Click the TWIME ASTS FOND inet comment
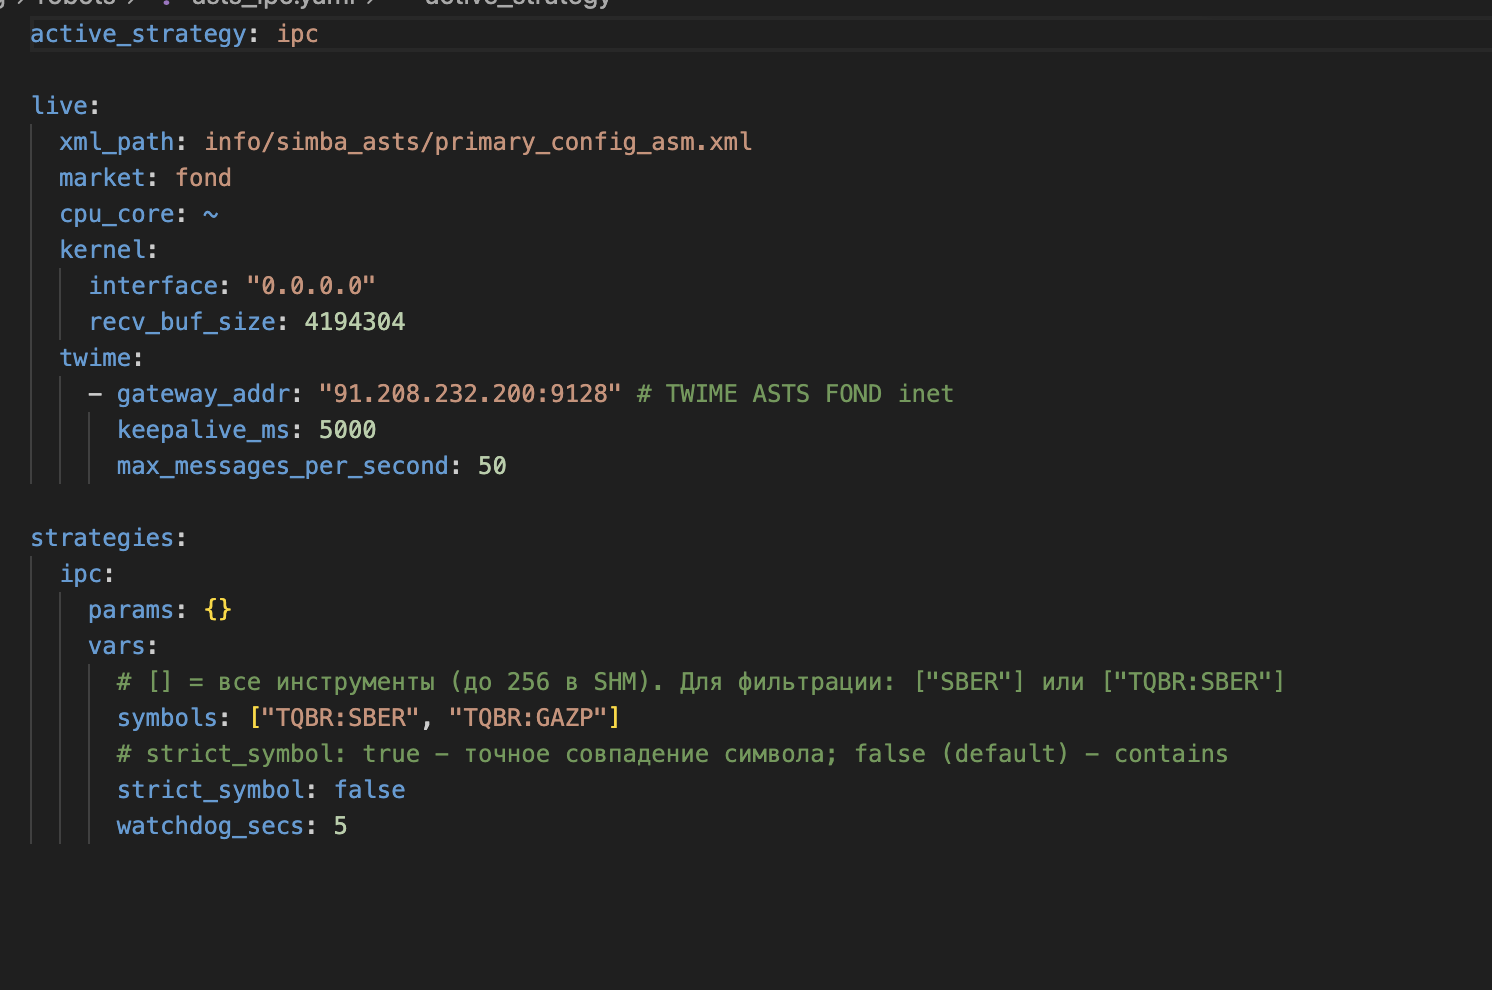Viewport: 1492px width, 990px height. pos(795,394)
